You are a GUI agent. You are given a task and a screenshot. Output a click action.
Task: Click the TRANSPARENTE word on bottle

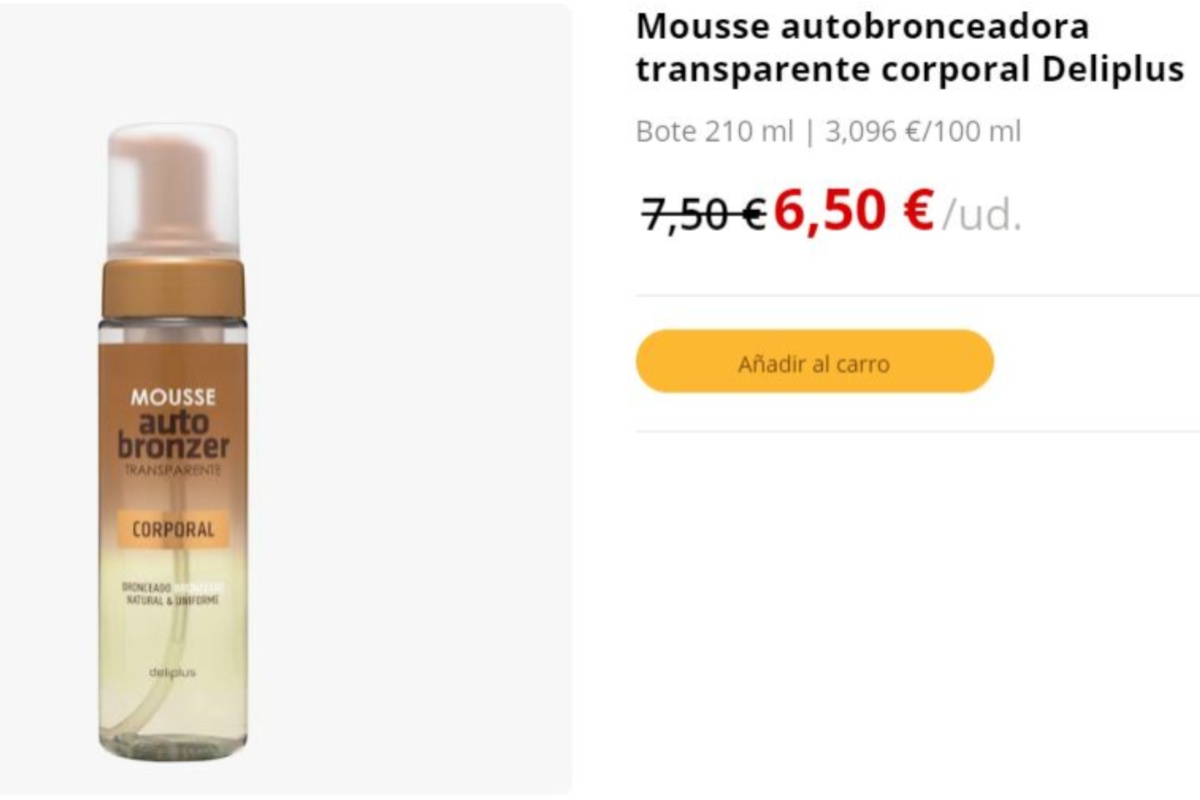173,470
